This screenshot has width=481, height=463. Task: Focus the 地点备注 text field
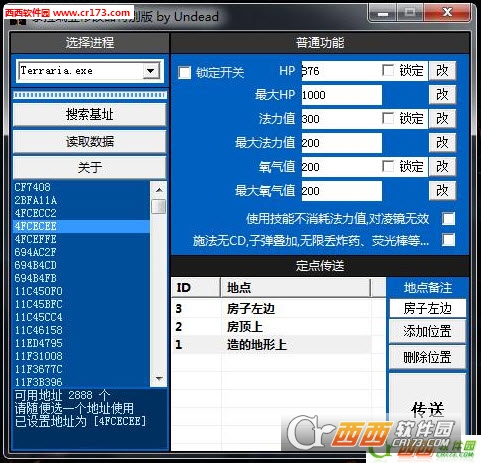pos(427,308)
